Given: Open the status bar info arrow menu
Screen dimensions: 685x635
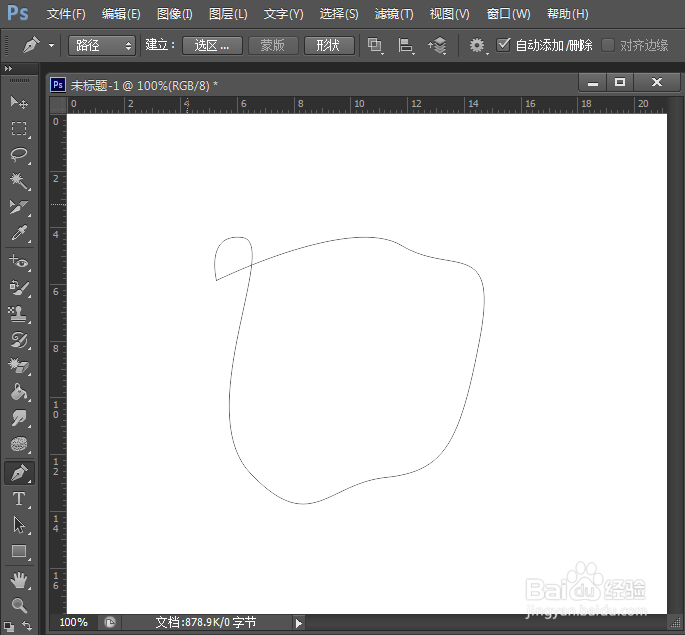Looking at the screenshot, I should click(x=299, y=623).
